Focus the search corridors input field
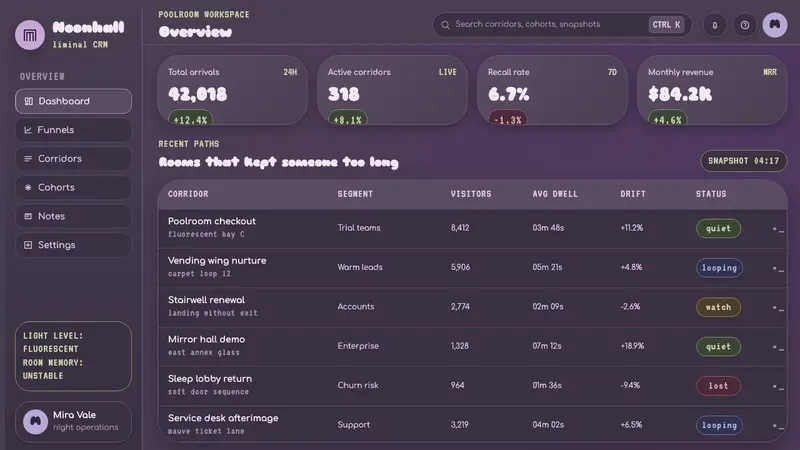Screen dimensions: 800x450 [562, 24]
